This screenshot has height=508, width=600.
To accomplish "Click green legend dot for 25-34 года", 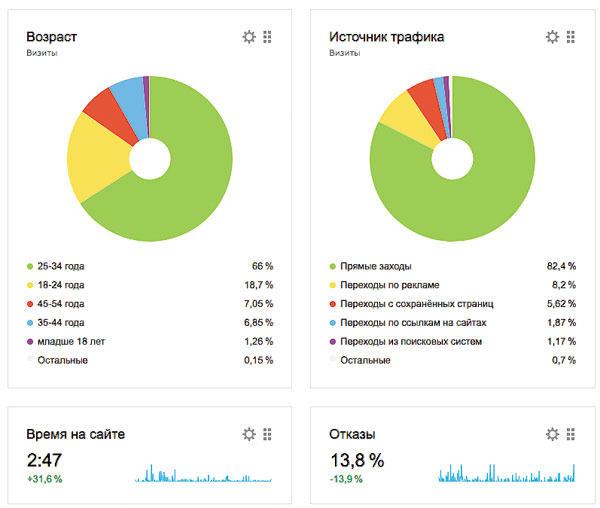I will coord(30,266).
